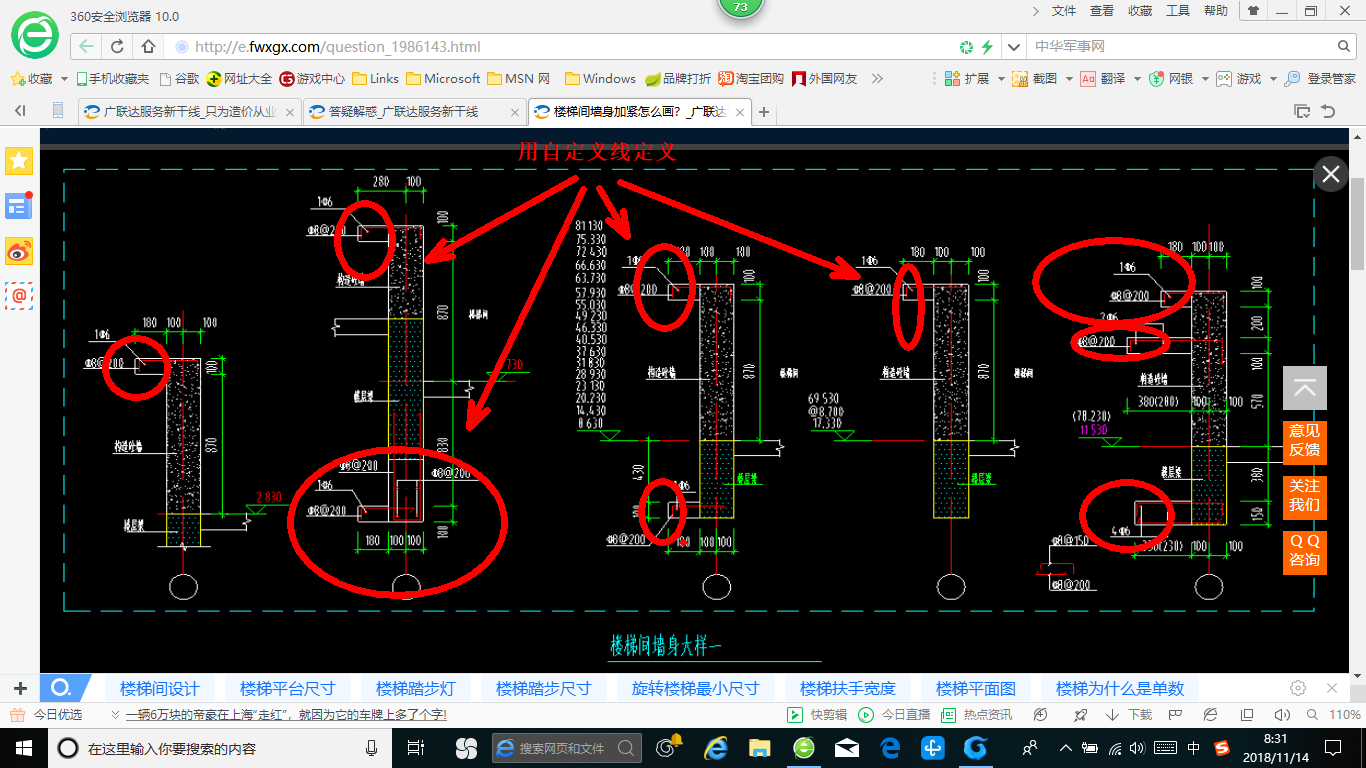Reload the page with the refresh icon

tap(118, 46)
